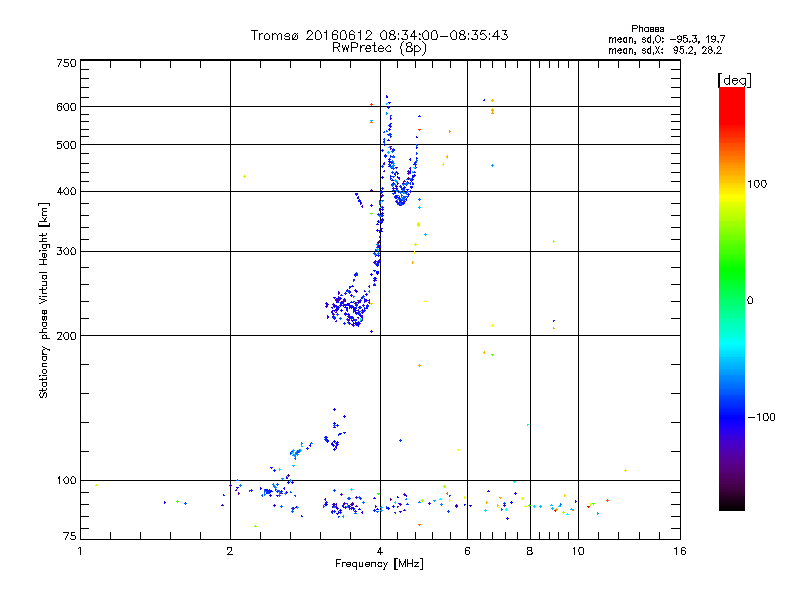Click the 'RwPretec (8p)' subtitle
The height and width of the screenshot is (600, 800).
(x=379, y=48)
